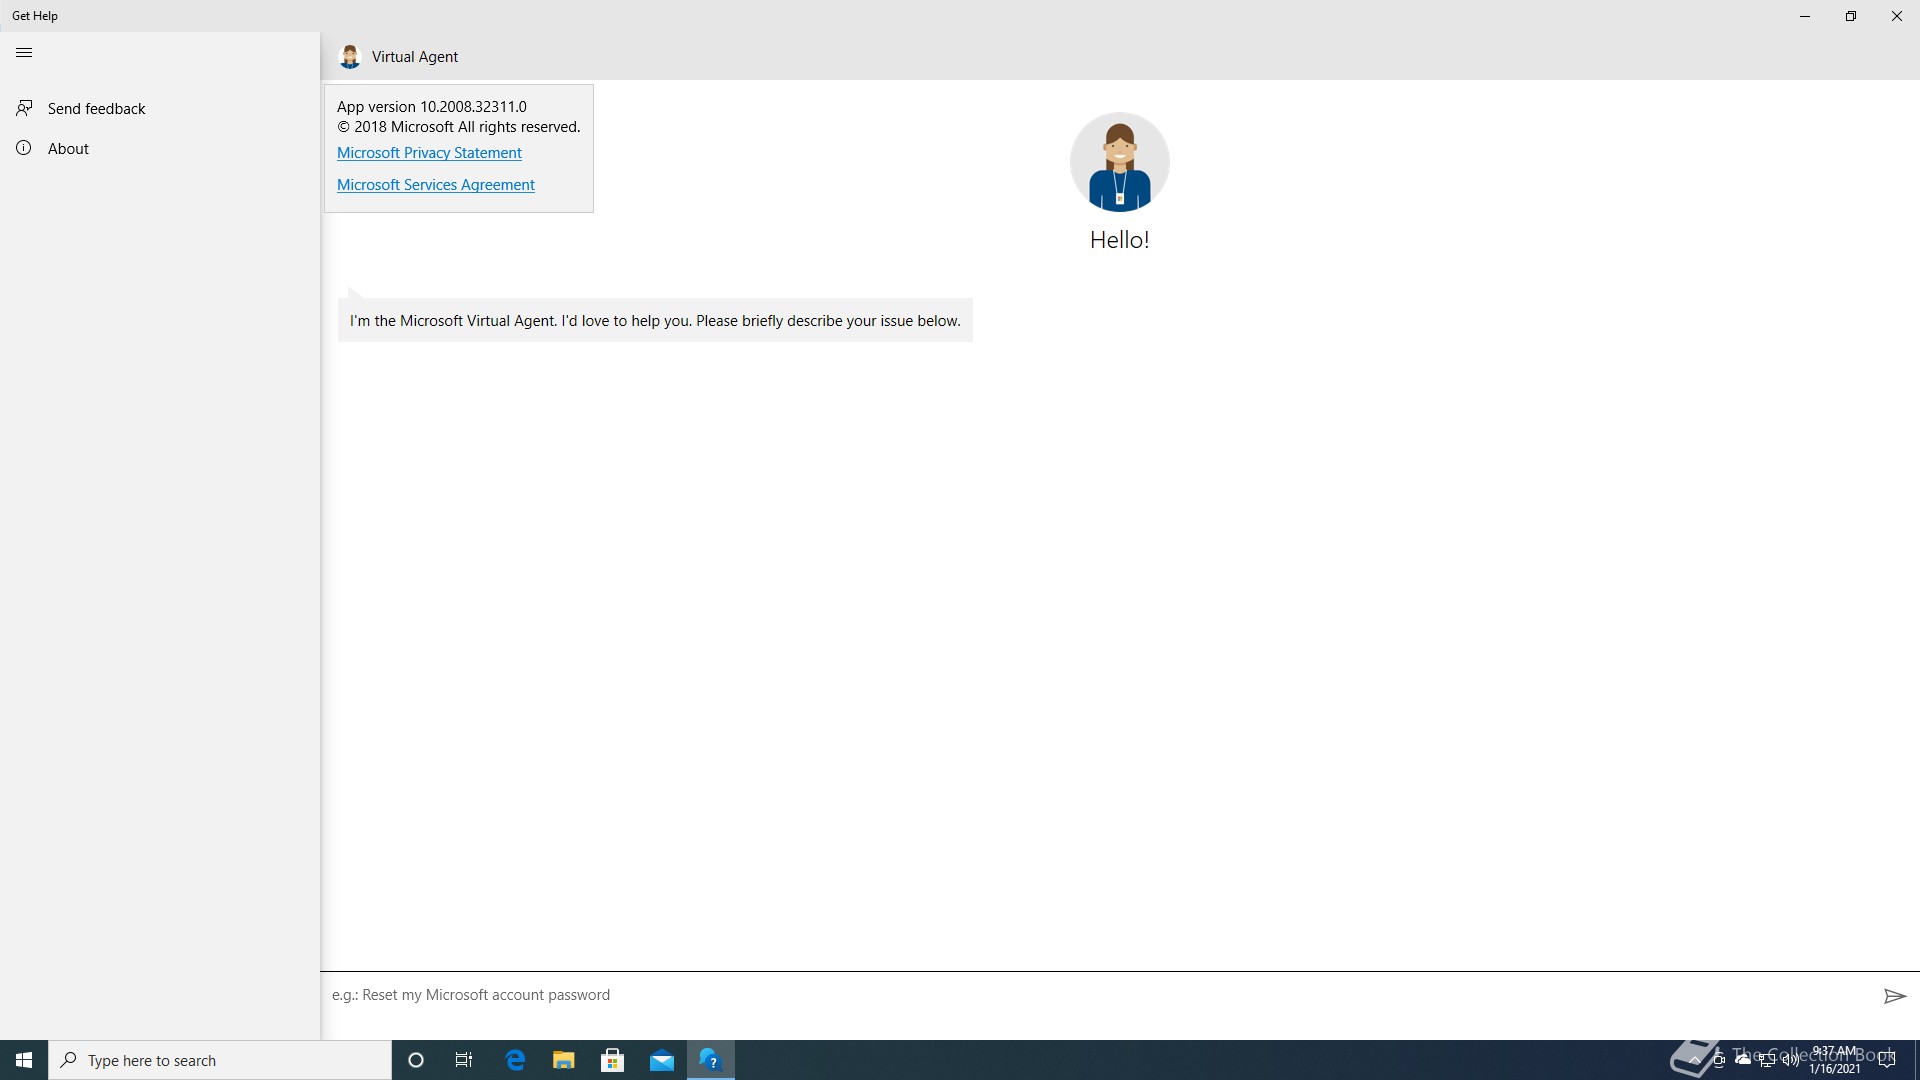The height and width of the screenshot is (1080, 1920).
Task: Open the Microsoft Privacy Statement link
Action: pyautogui.click(x=429, y=153)
